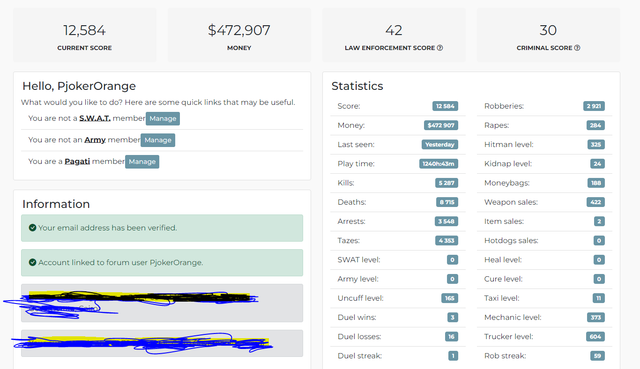Click the 'Hitman level:' label
The height and width of the screenshot is (369, 640).
point(509,144)
